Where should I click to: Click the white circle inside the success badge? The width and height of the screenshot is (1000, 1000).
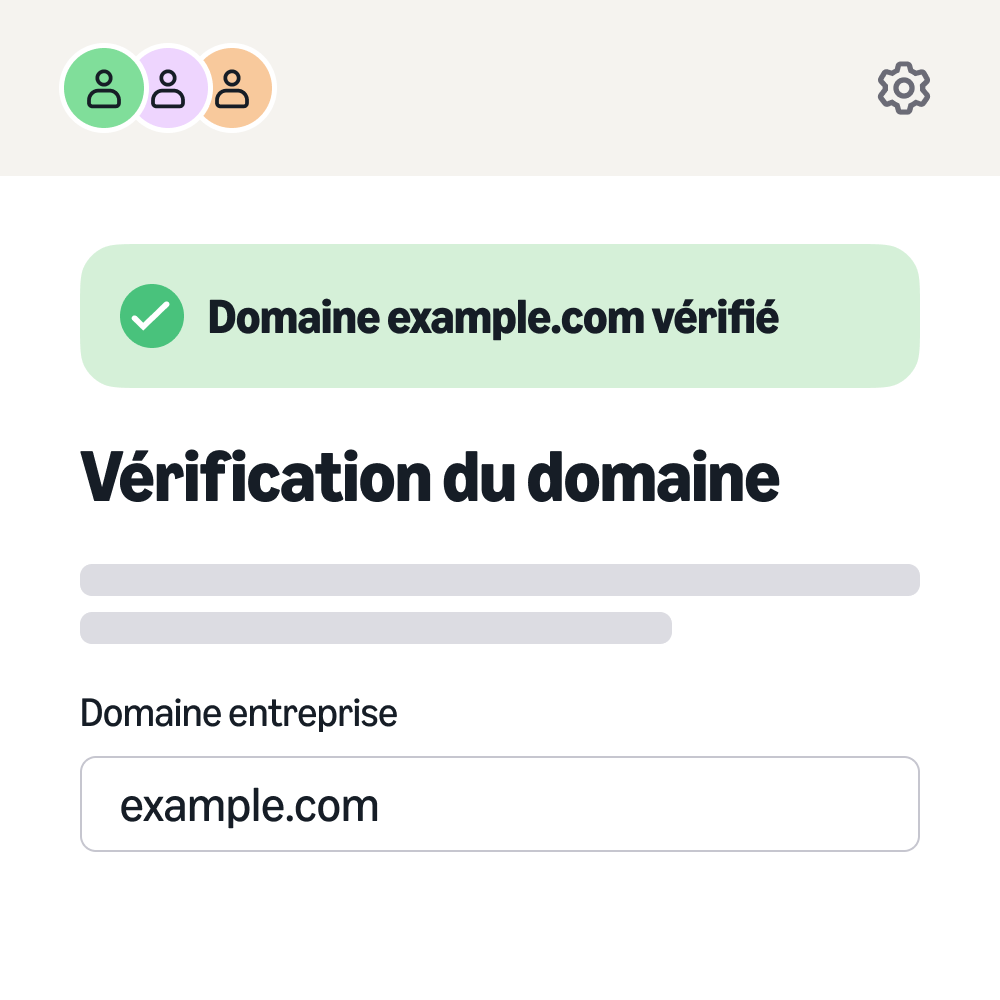coord(152,316)
